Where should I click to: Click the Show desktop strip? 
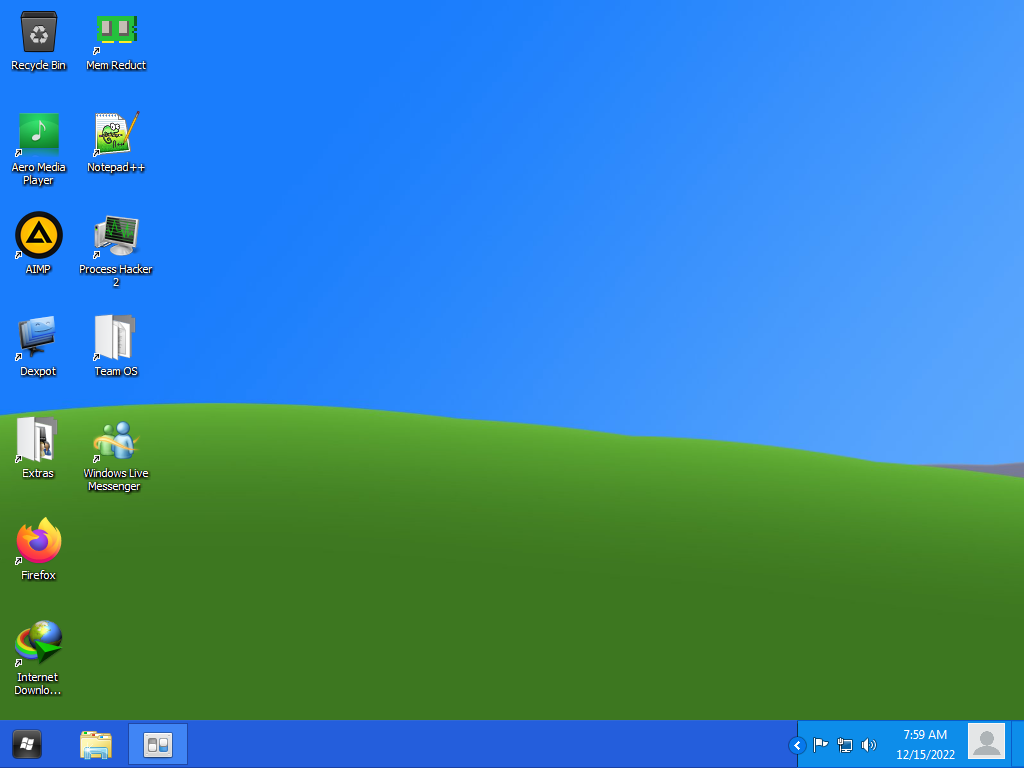(1017, 744)
